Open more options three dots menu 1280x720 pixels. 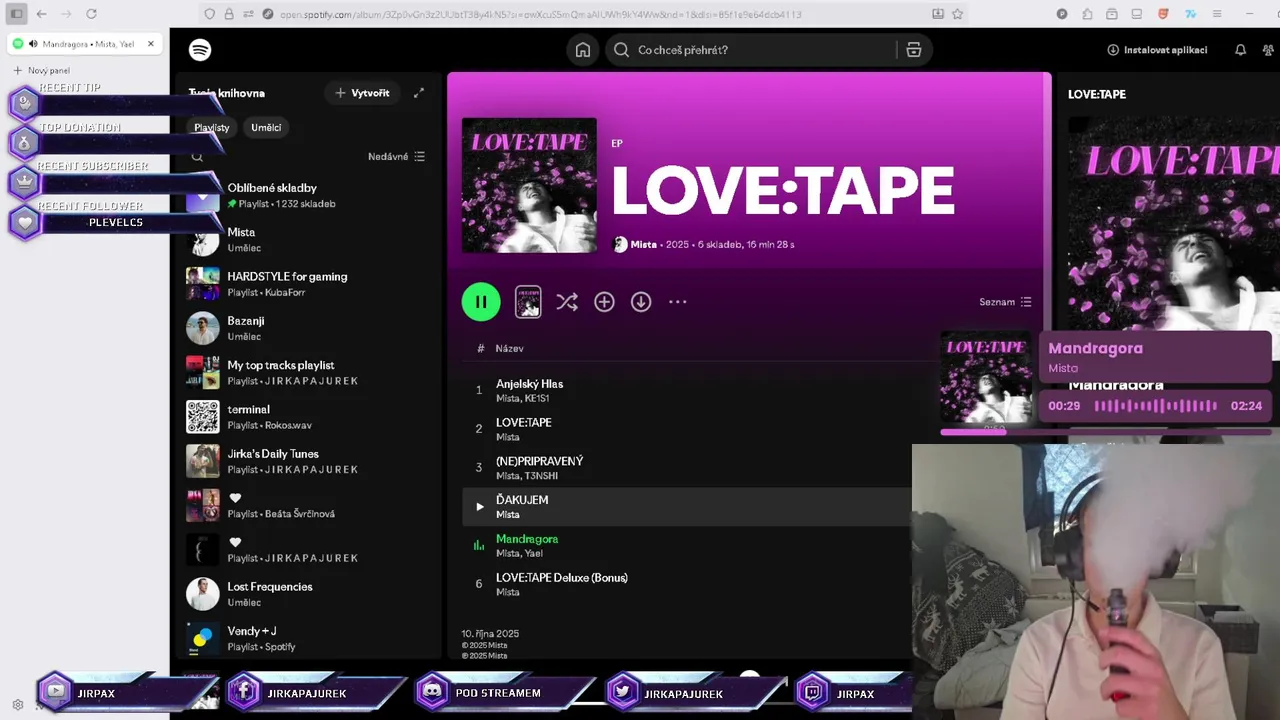678,302
